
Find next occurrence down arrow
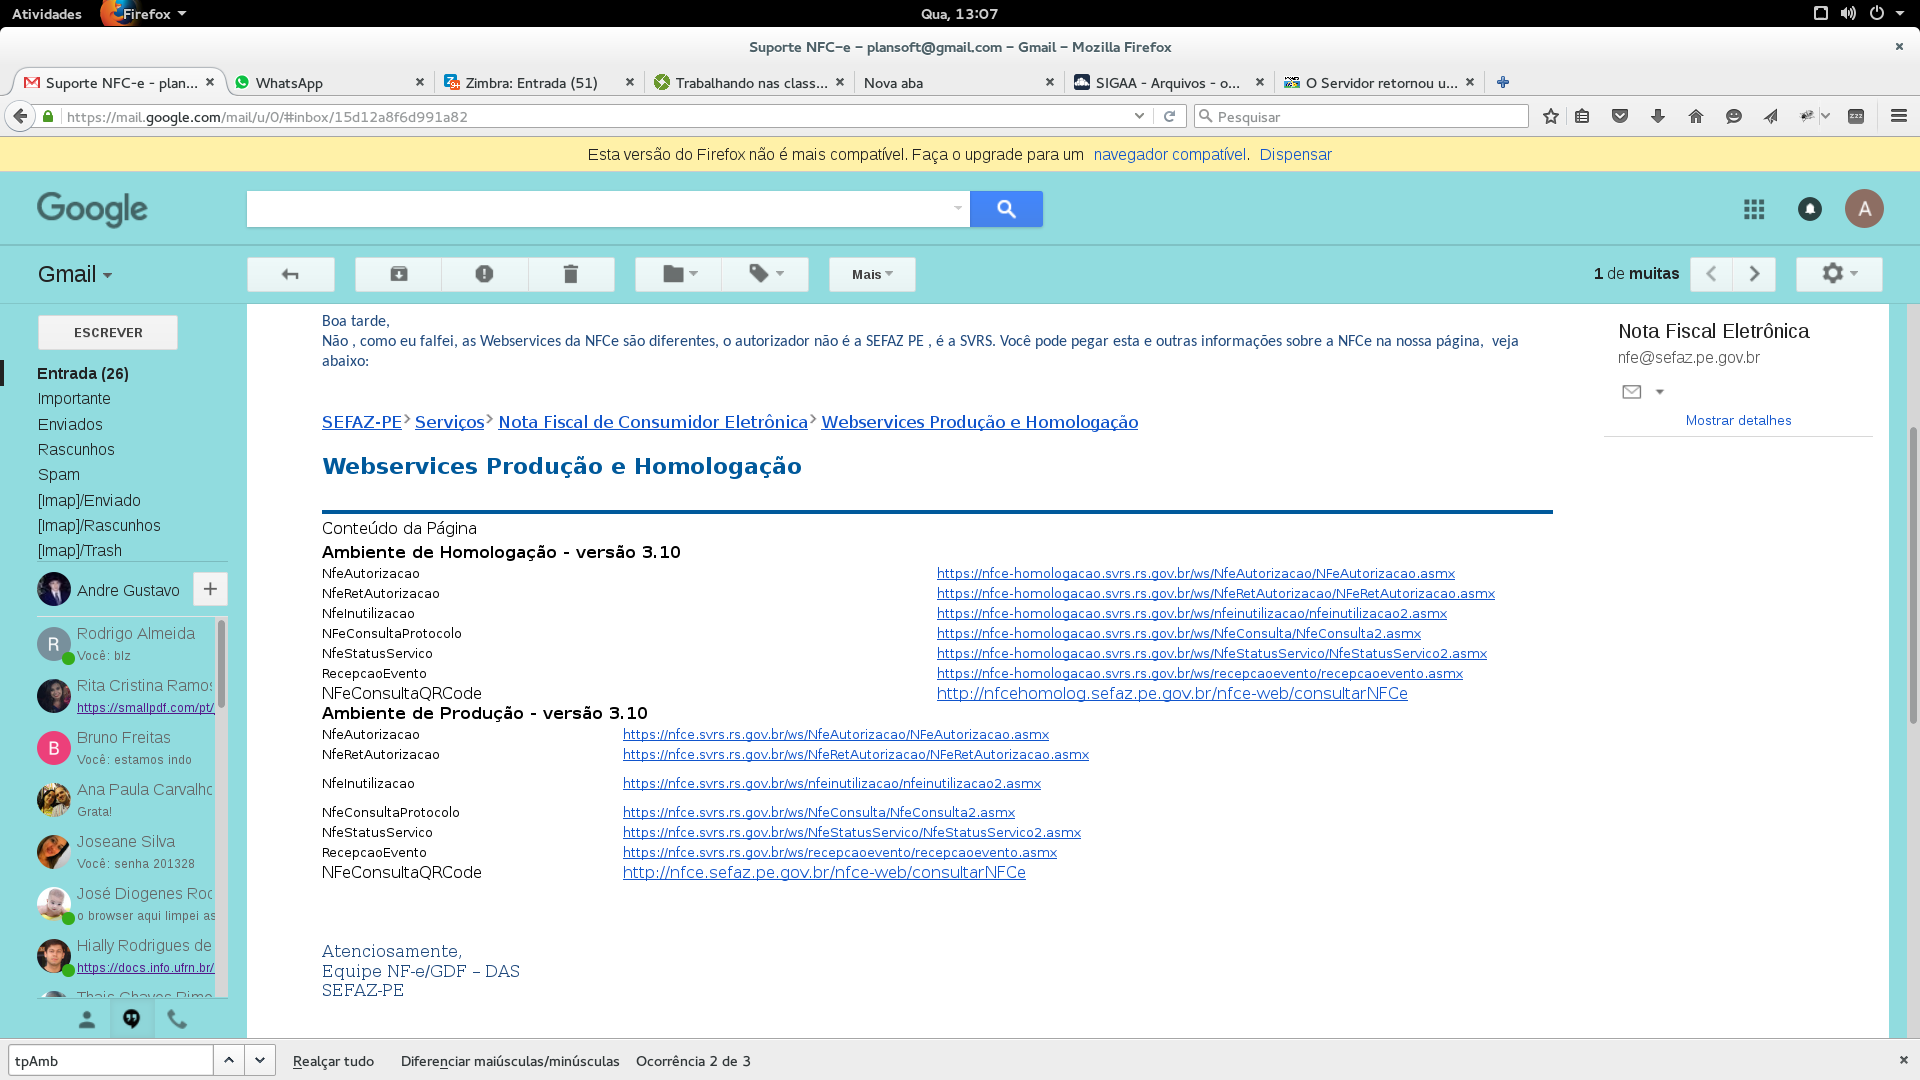pos(260,1060)
